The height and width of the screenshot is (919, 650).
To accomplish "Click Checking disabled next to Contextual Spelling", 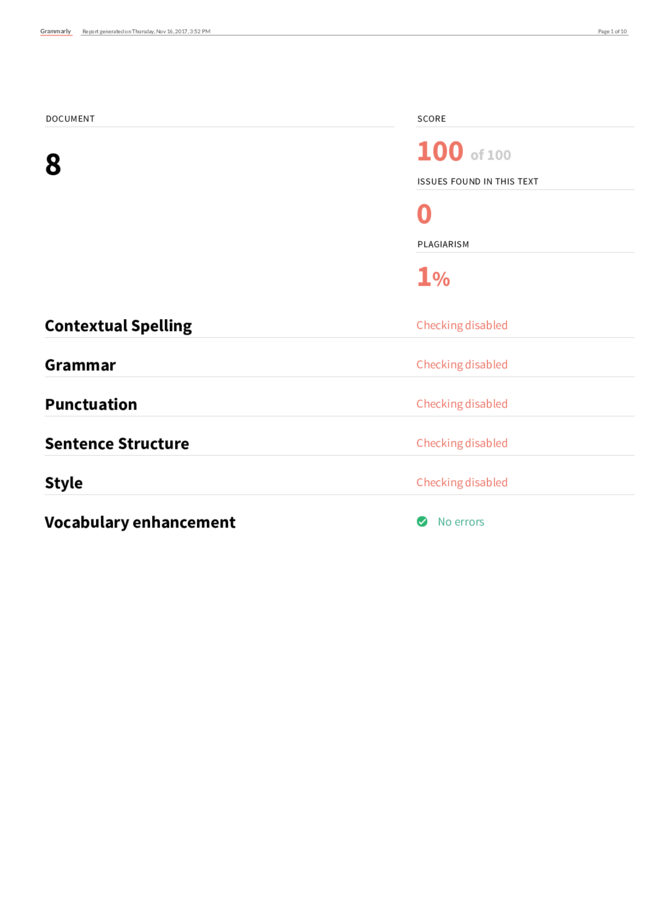I will (462, 325).
